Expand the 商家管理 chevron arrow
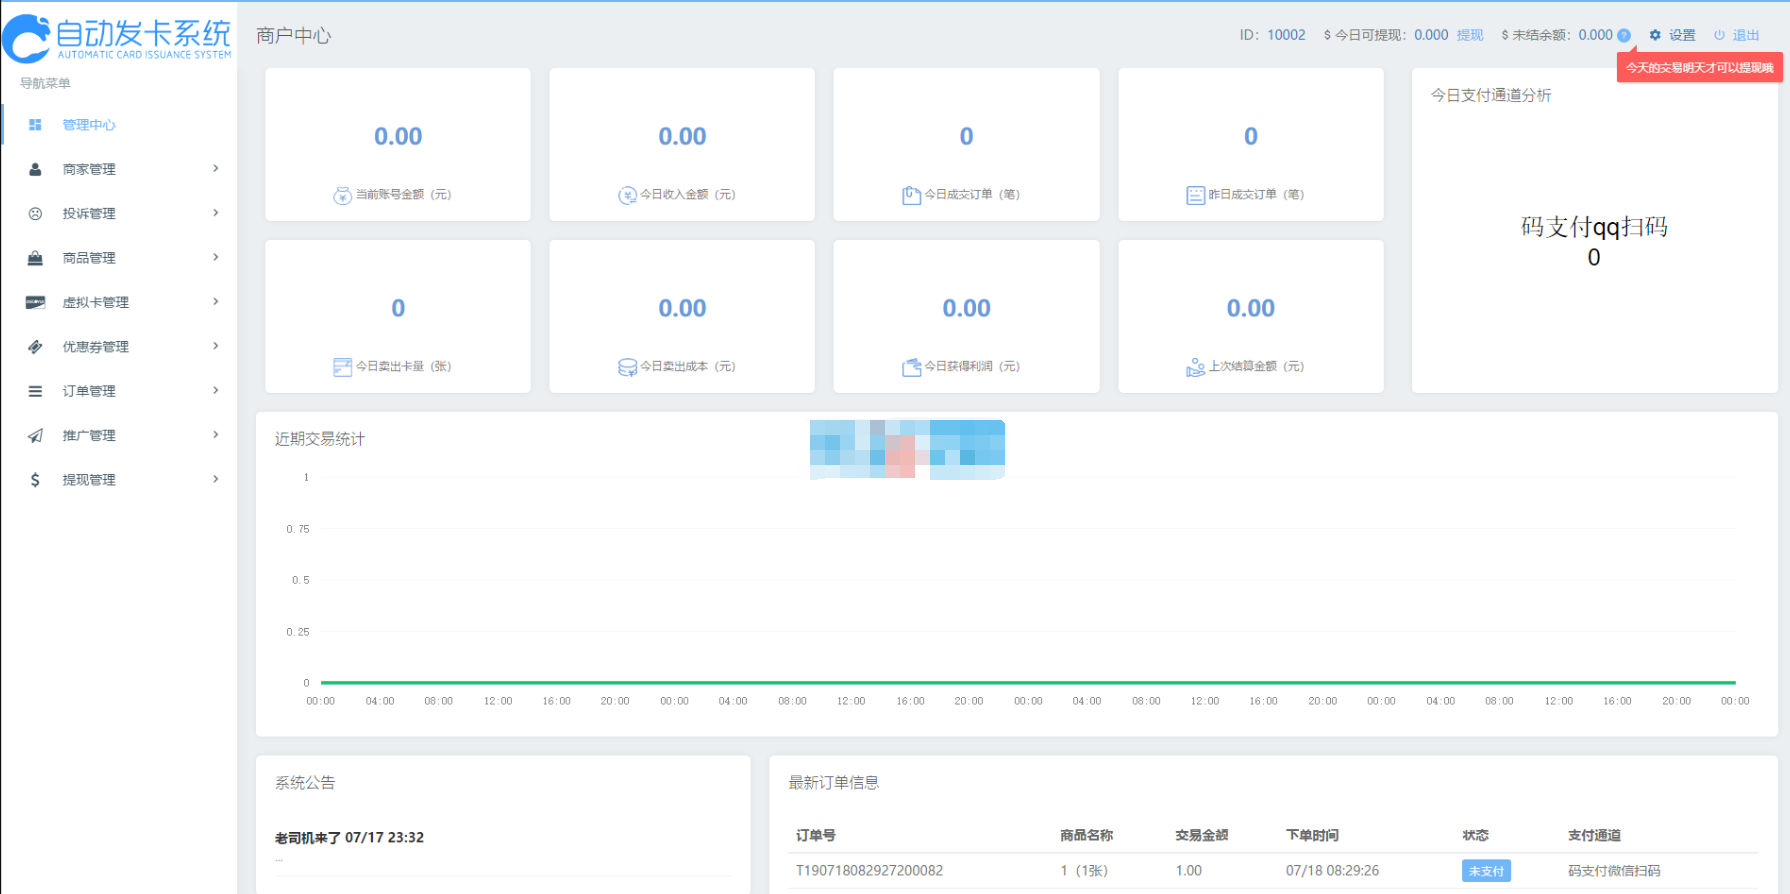1790x894 pixels. click(x=215, y=169)
